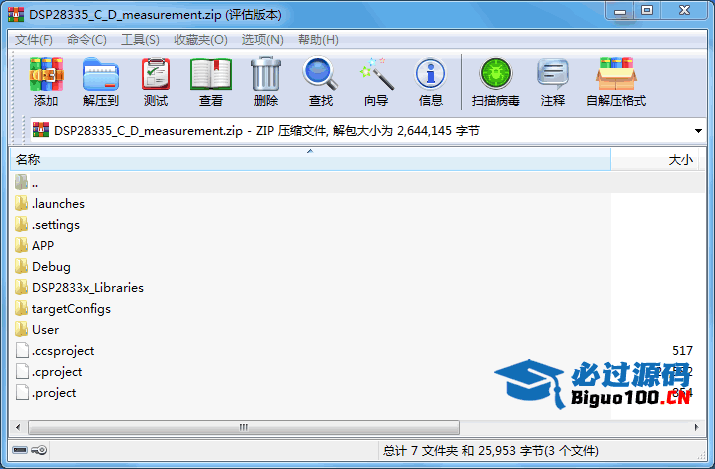715x469 pixels.
Task: Select the .ccsproject file icon
Action: pyautogui.click(x=22, y=350)
